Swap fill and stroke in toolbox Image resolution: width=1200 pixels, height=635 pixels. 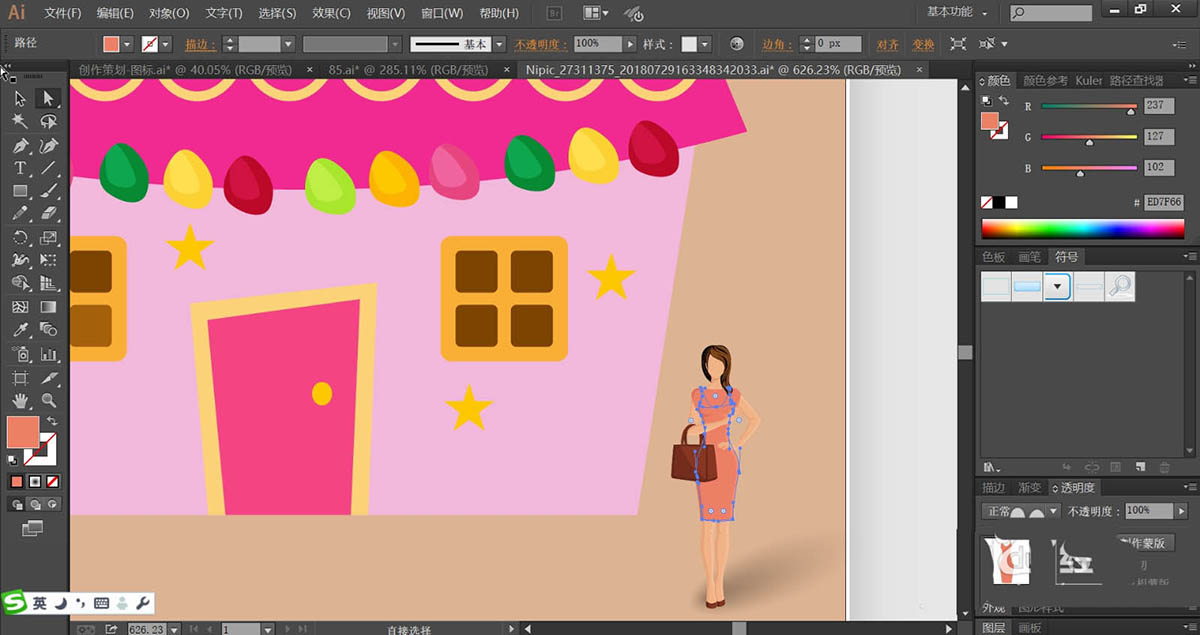click(52, 421)
